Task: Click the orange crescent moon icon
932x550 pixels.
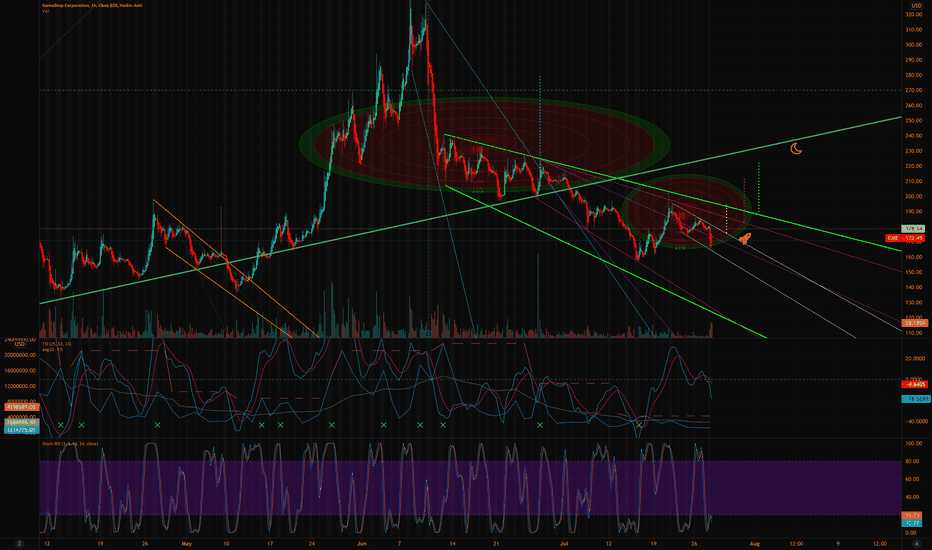Action: click(x=796, y=149)
